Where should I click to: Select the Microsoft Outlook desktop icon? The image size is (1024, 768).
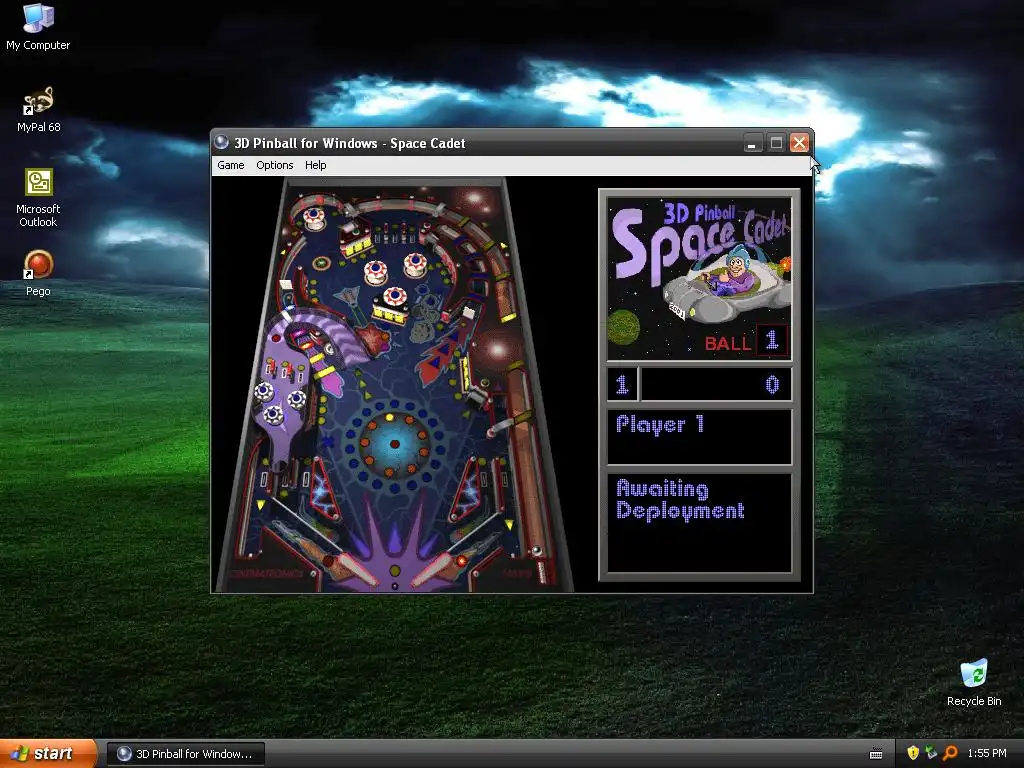click(x=38, y=198)
